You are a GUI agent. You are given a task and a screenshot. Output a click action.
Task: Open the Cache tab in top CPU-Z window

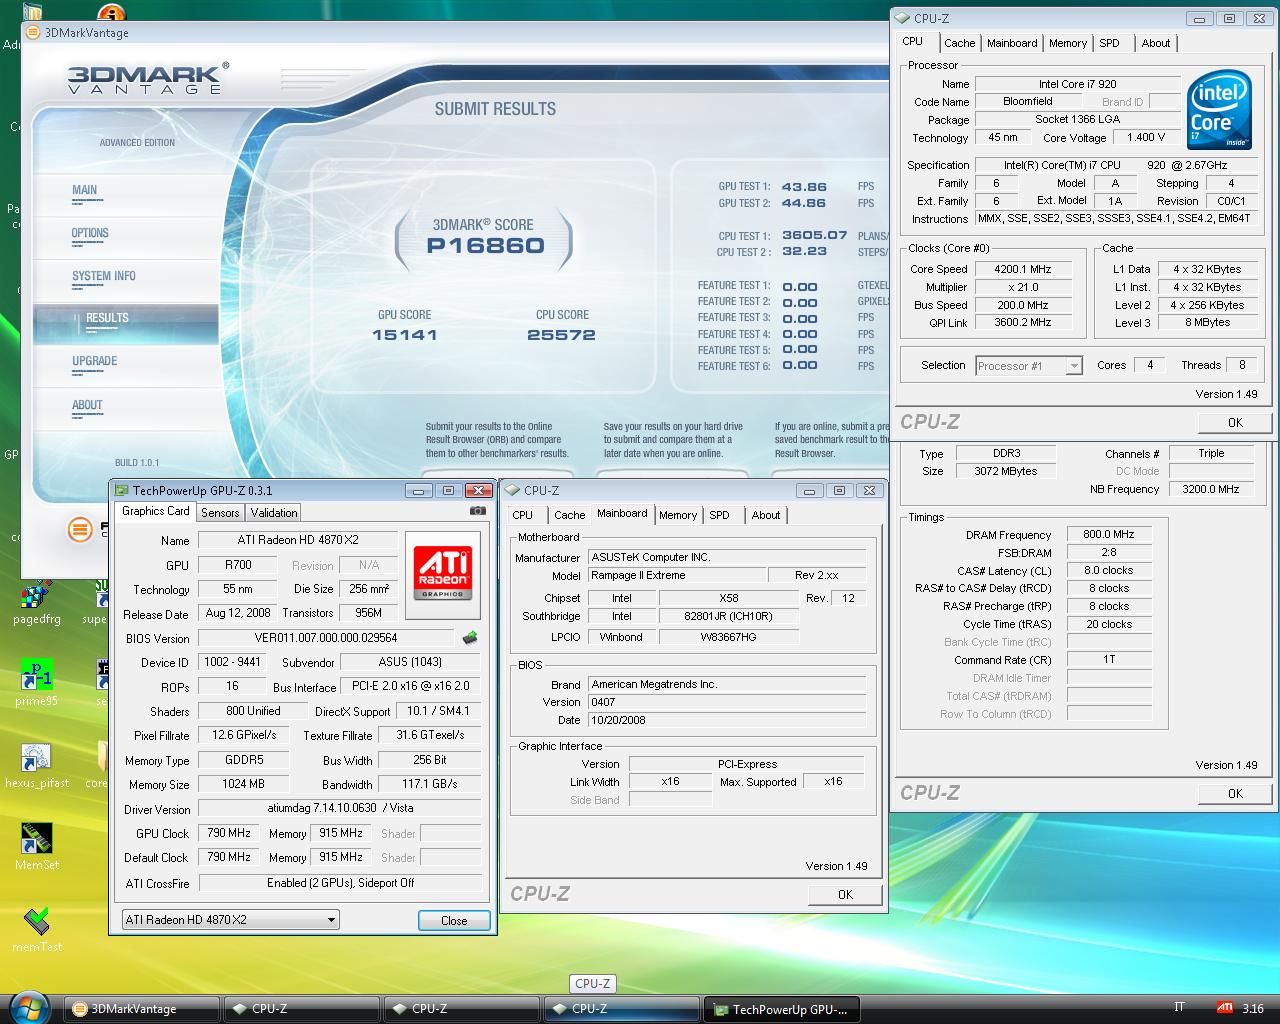coord(959,43)
